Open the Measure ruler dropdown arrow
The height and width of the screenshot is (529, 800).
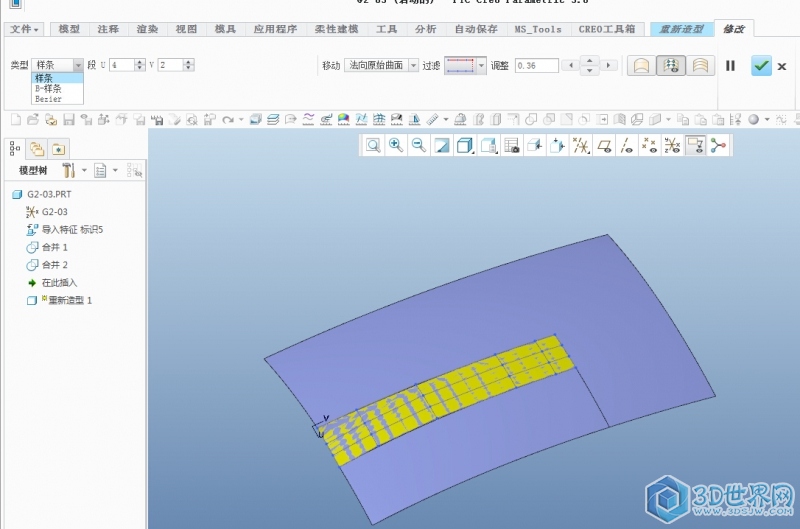445,120
